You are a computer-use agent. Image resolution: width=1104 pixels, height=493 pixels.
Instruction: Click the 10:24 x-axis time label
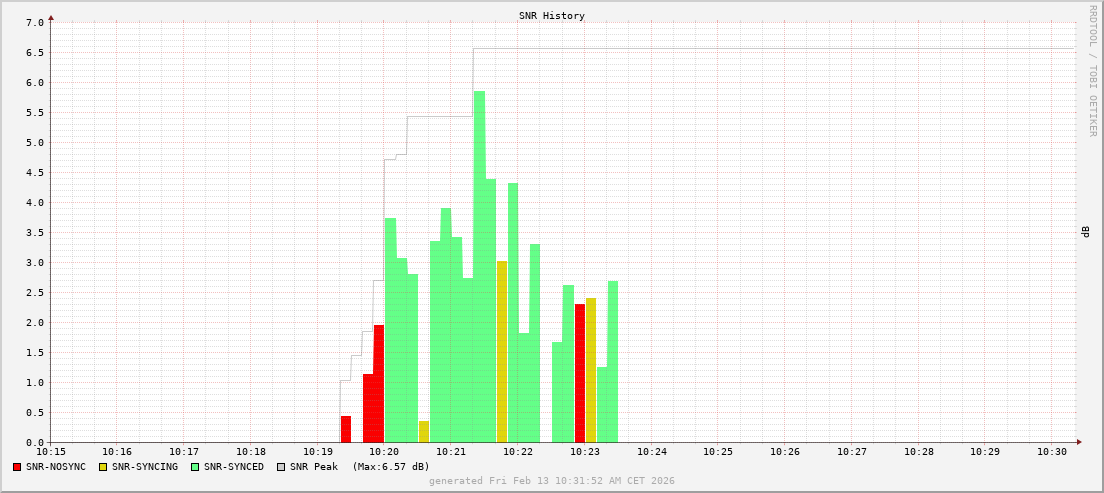(x=651, y=452)
